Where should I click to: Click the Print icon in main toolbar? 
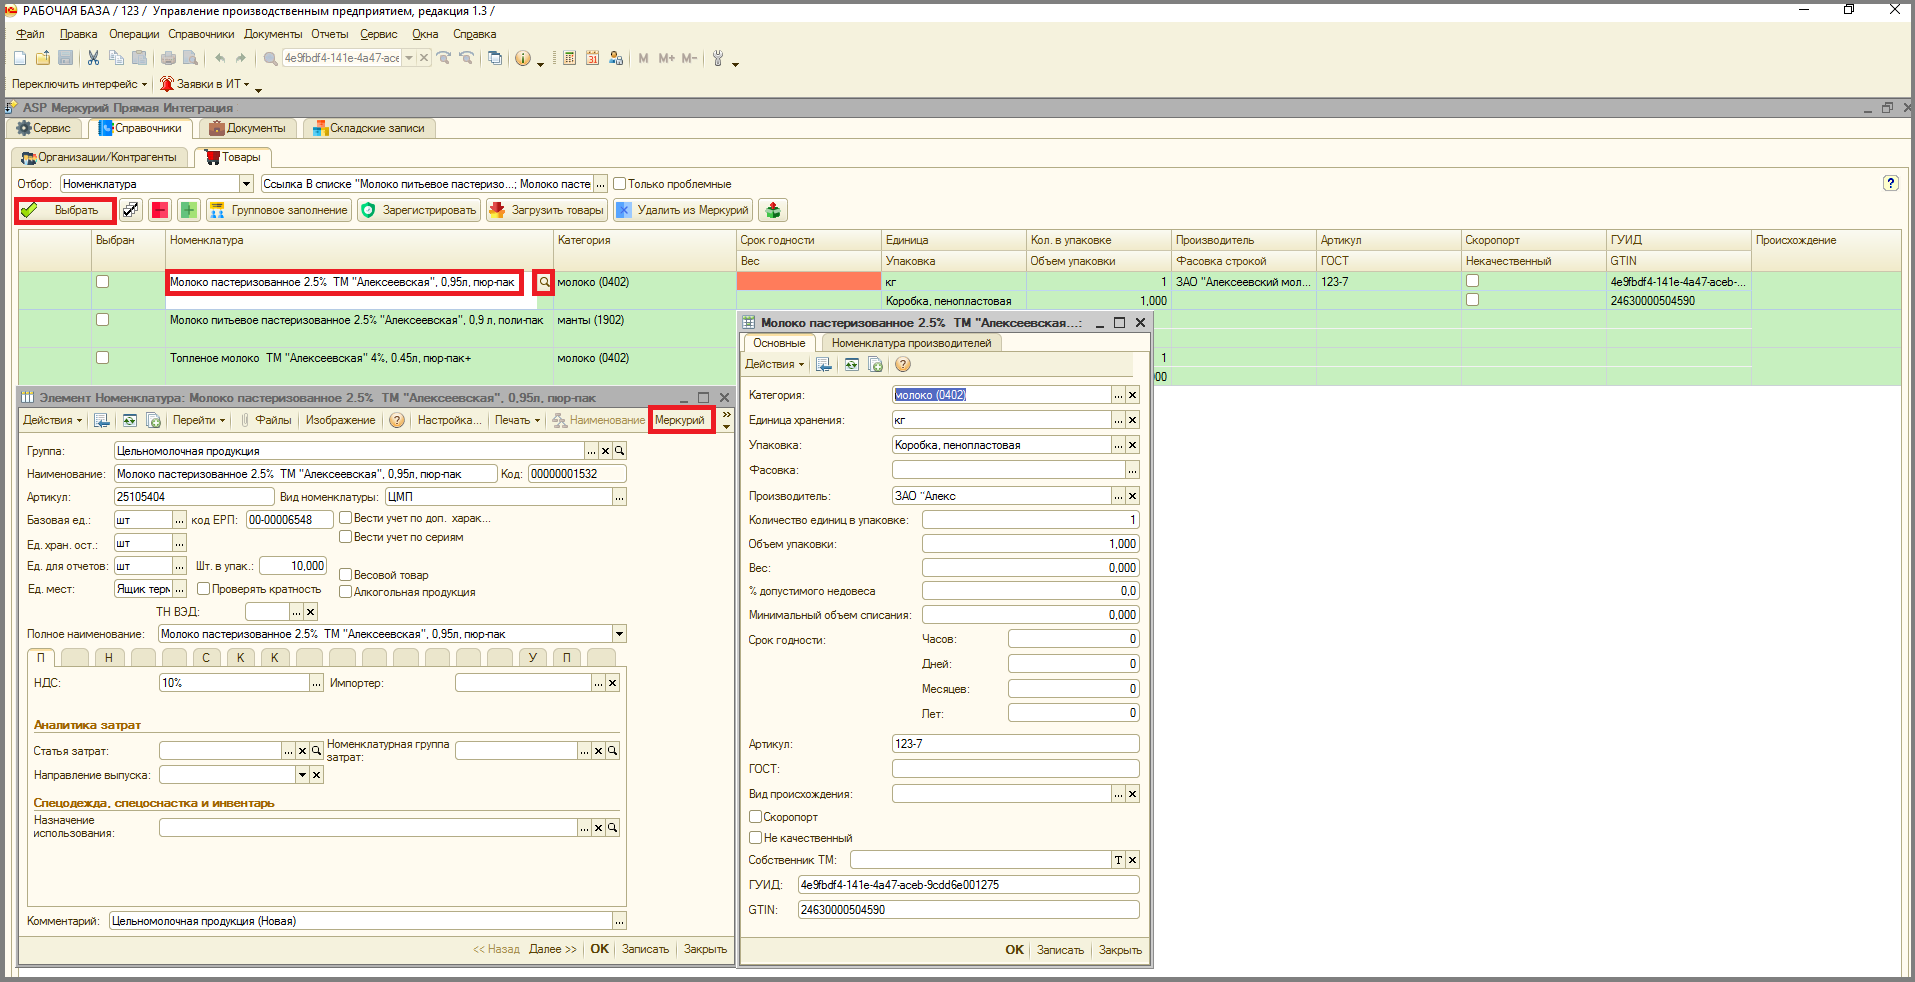click(168, 58)
